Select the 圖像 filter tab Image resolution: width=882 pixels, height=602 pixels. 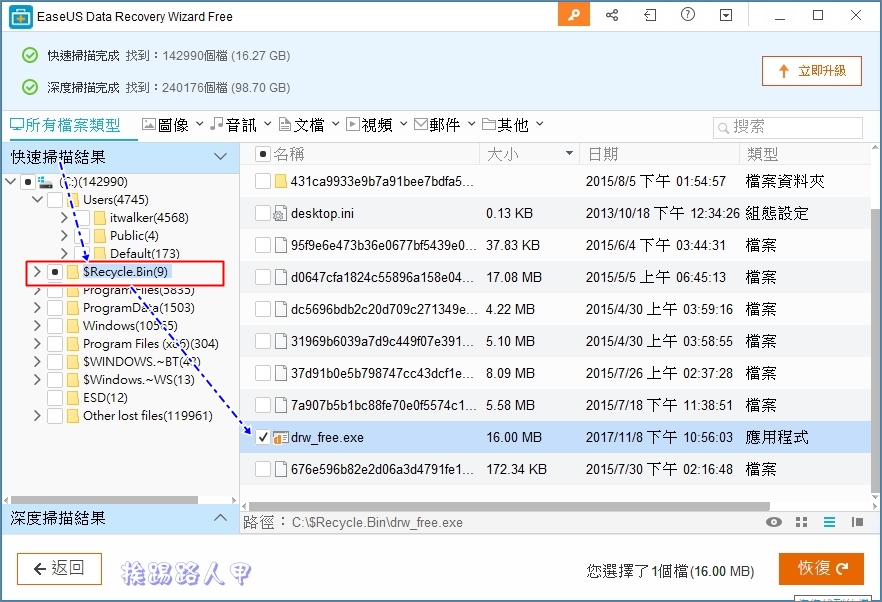[x=165, y=124]
